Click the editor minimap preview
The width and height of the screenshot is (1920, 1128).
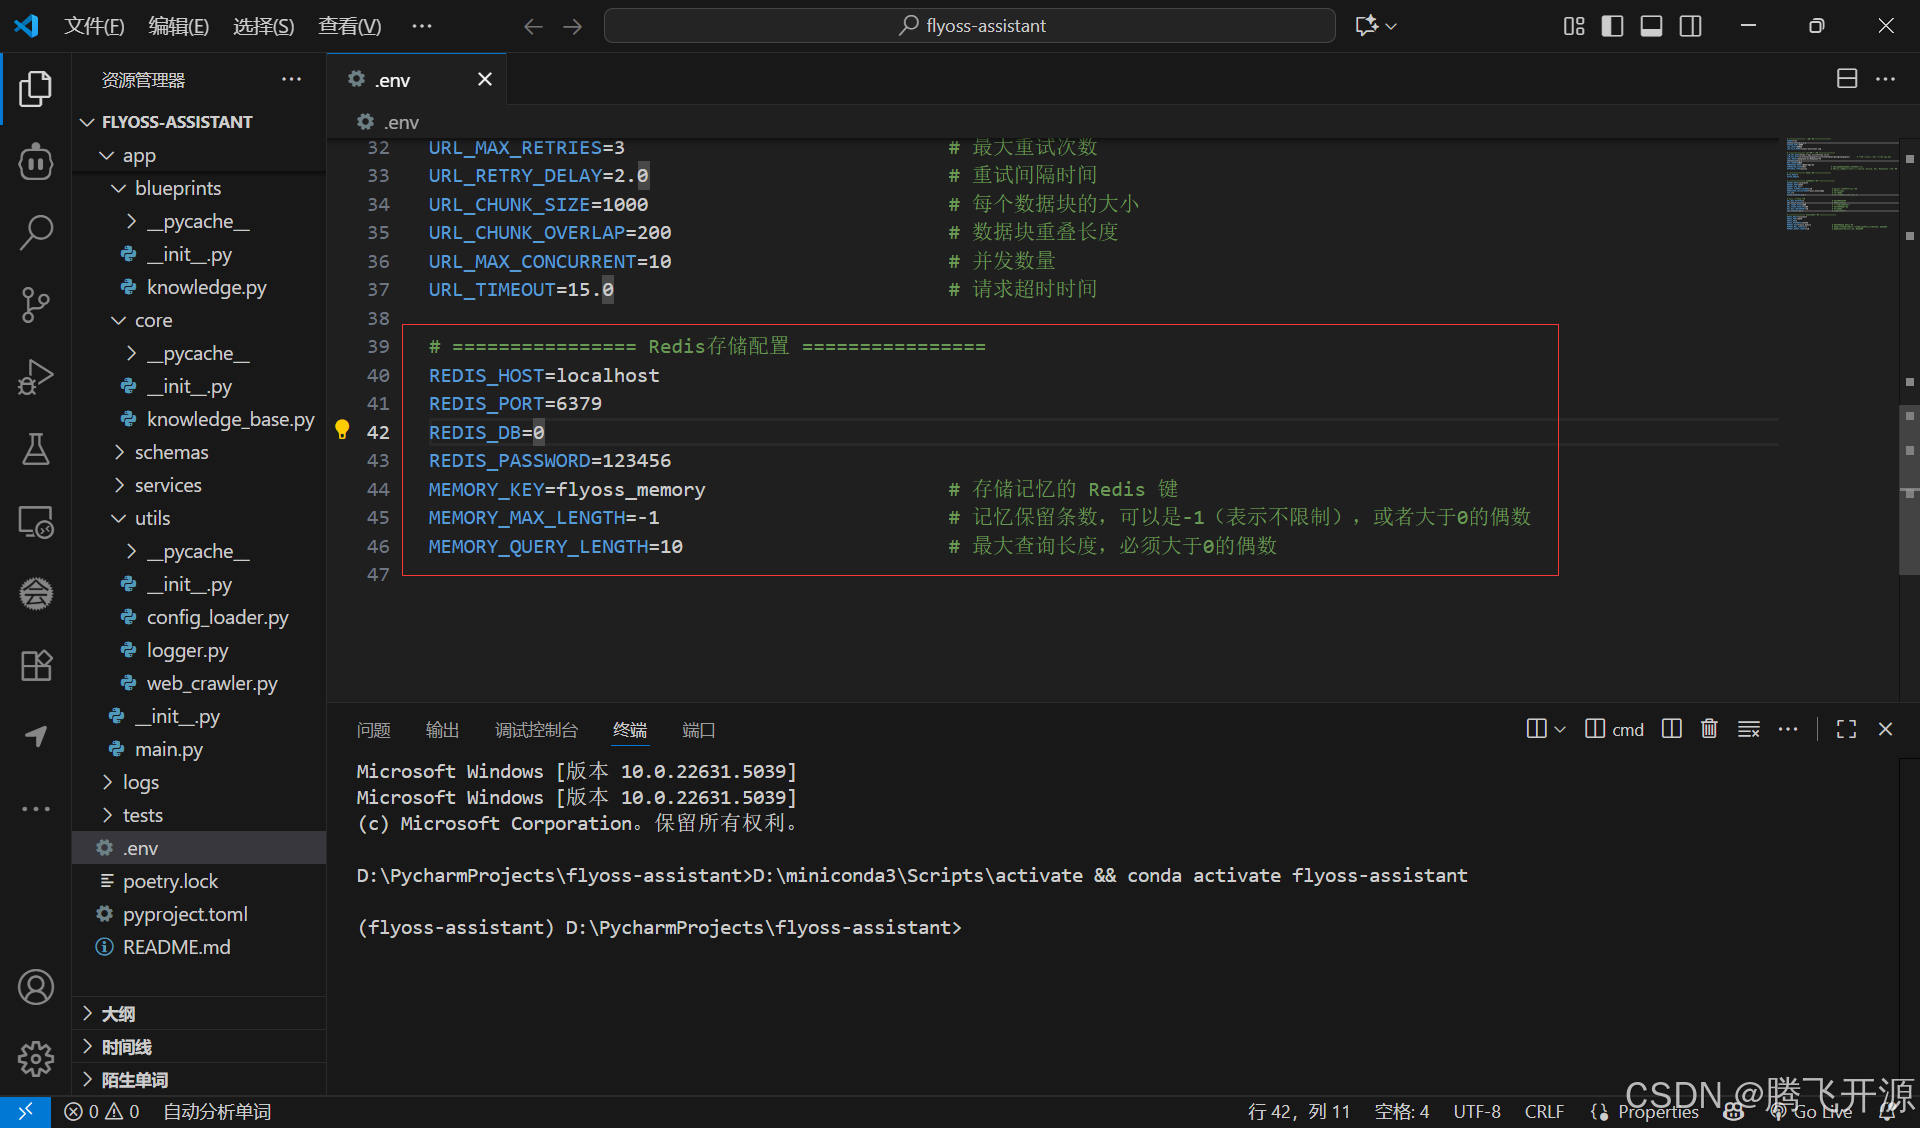coord(1840,185)
